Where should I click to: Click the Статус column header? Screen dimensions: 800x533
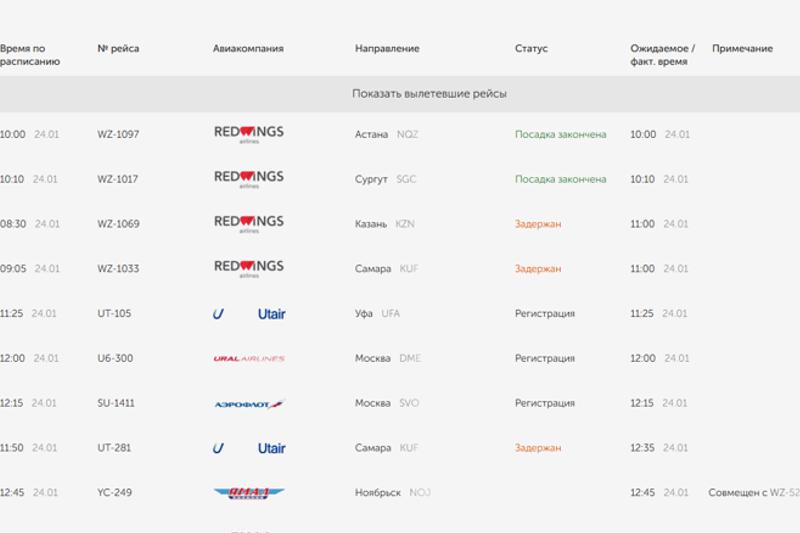(x=531, y=49)
